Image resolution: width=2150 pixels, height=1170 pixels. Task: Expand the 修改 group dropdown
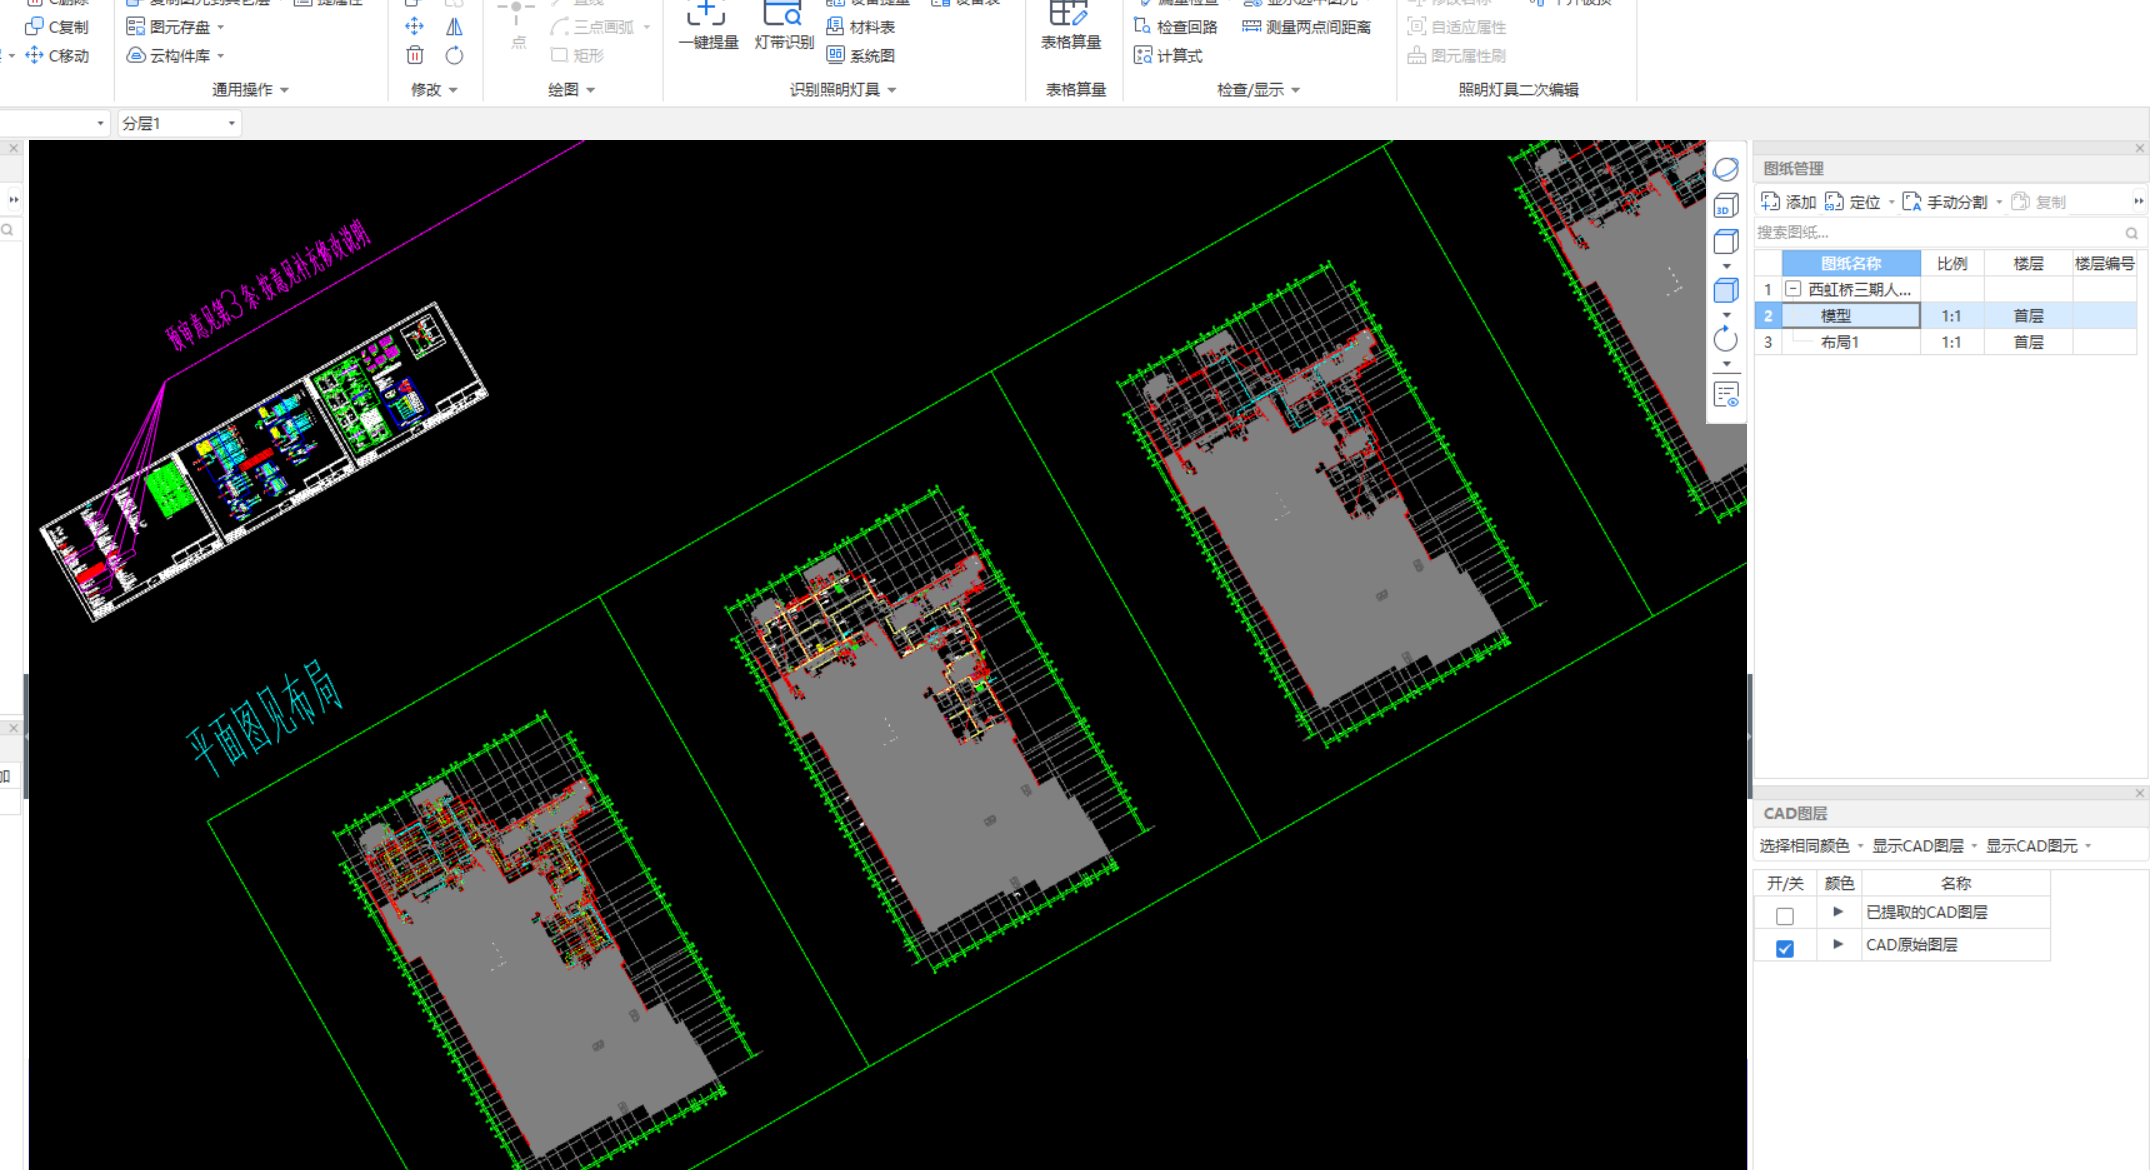453,90
